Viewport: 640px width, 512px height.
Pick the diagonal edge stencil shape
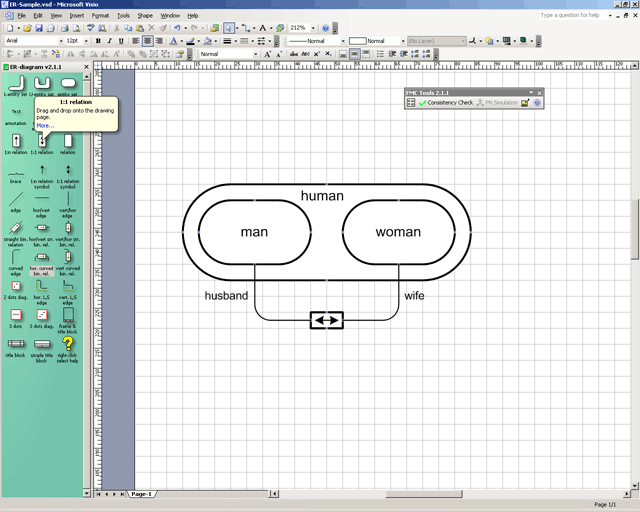click(16, 199)
